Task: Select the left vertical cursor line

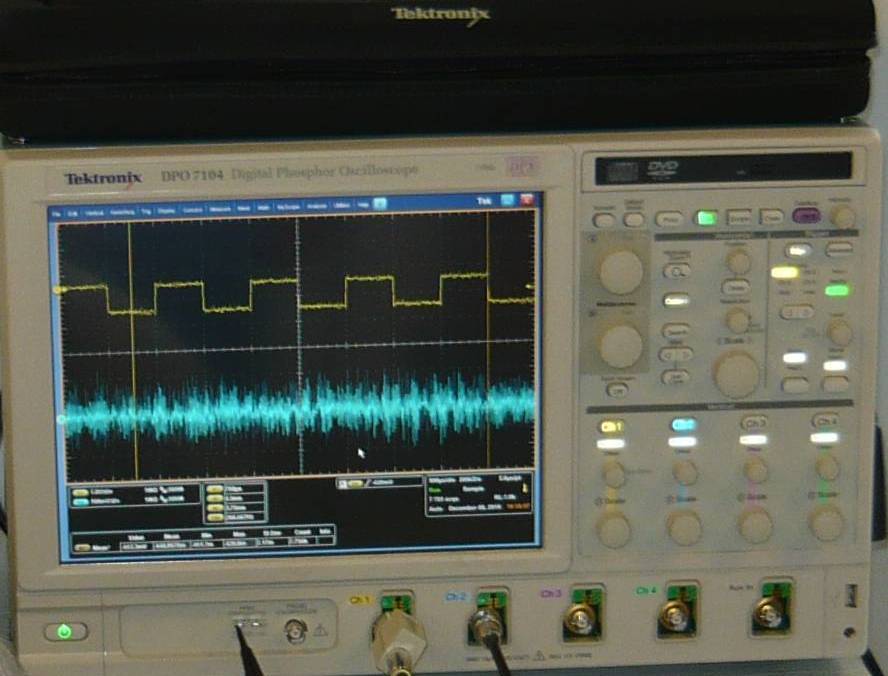Action: coord(133,351)
